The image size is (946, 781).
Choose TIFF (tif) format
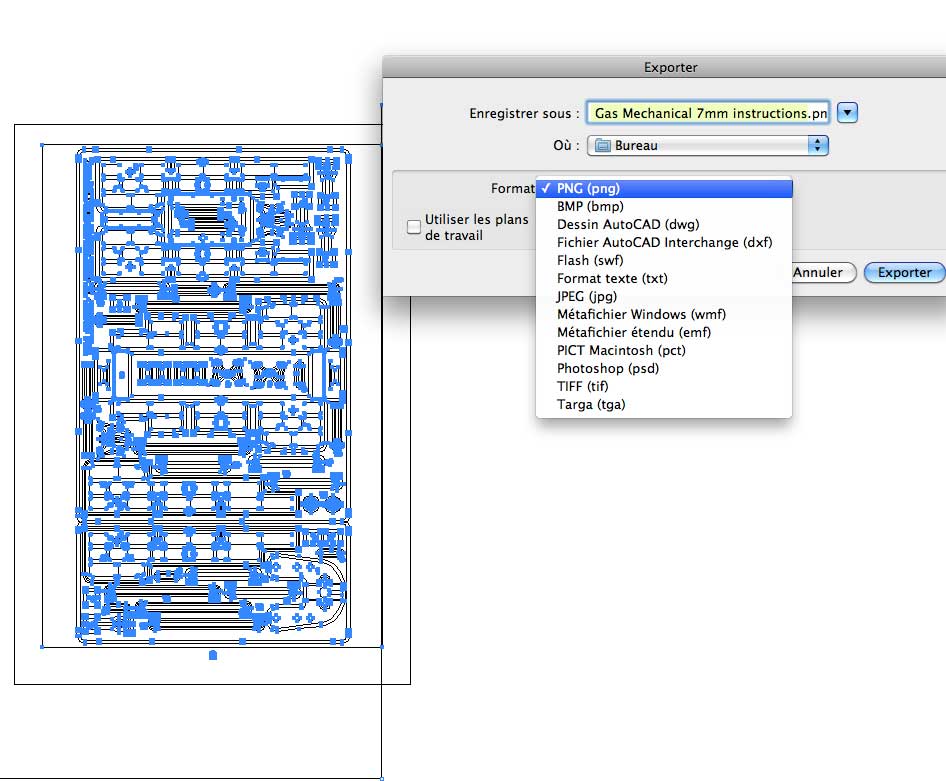(x=664, y=387)
